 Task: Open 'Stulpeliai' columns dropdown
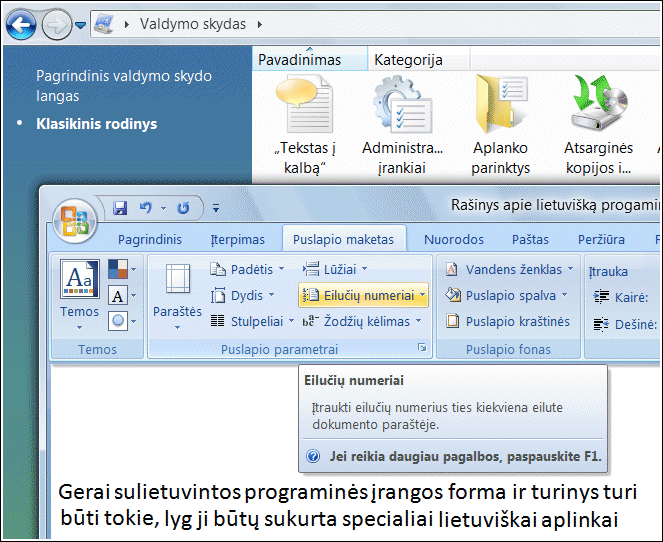(x=252, y=321)
